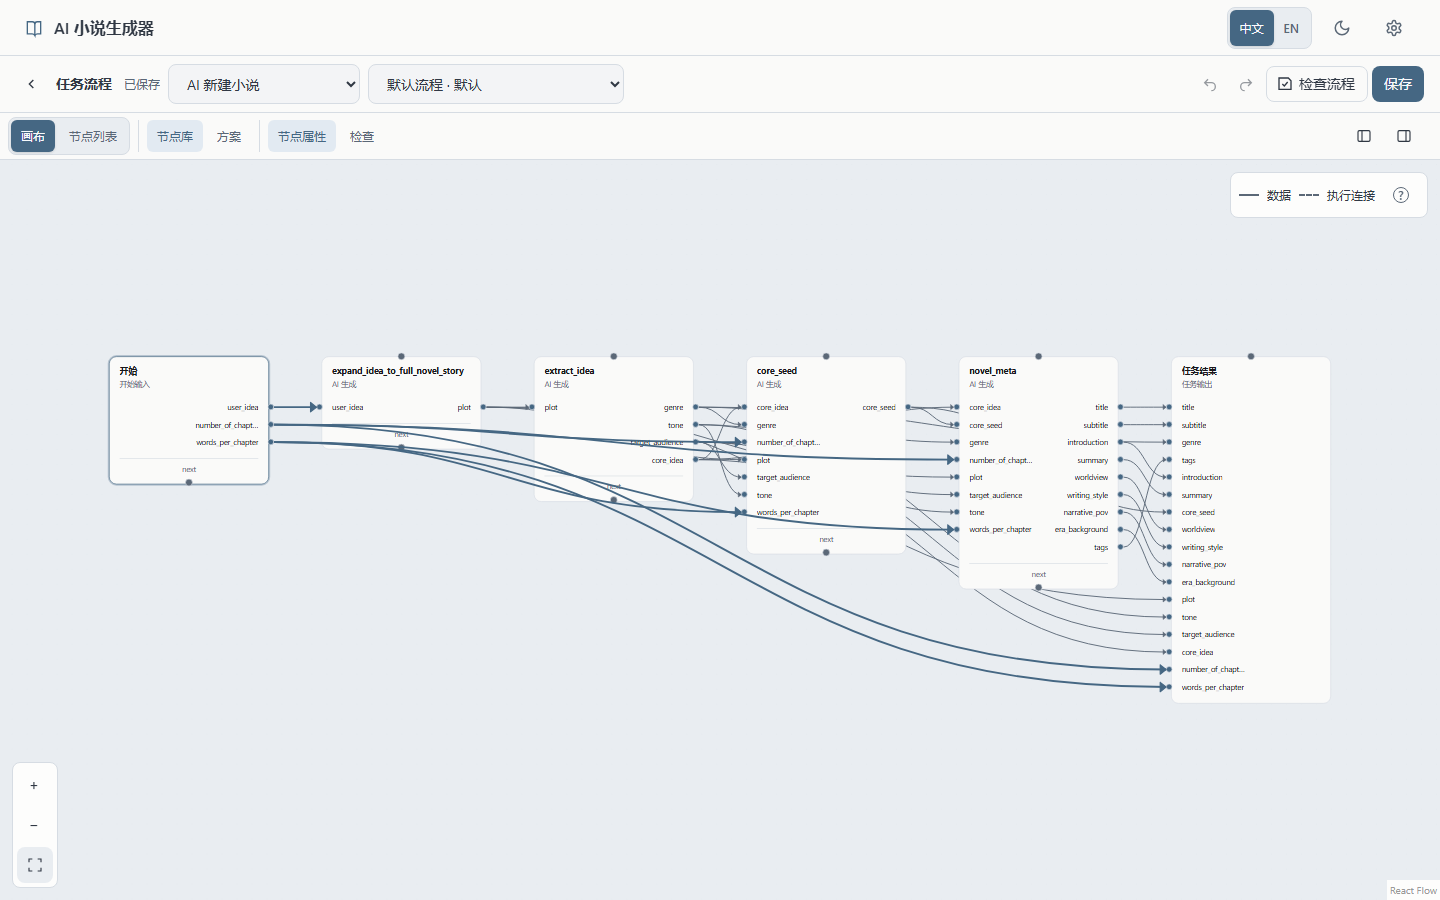Zoom in with the plus control
This screenshot has height=900, width=1440.
tap(34, 786)
